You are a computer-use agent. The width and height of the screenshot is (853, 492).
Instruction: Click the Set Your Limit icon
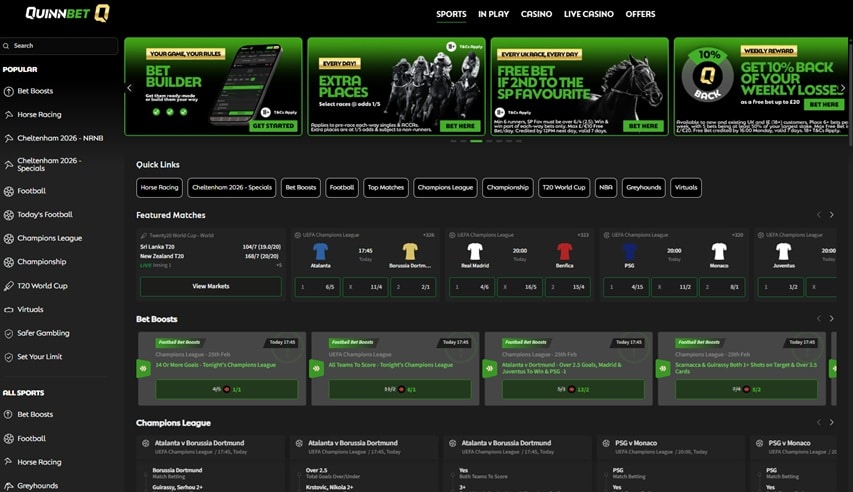tap(9, 357)
